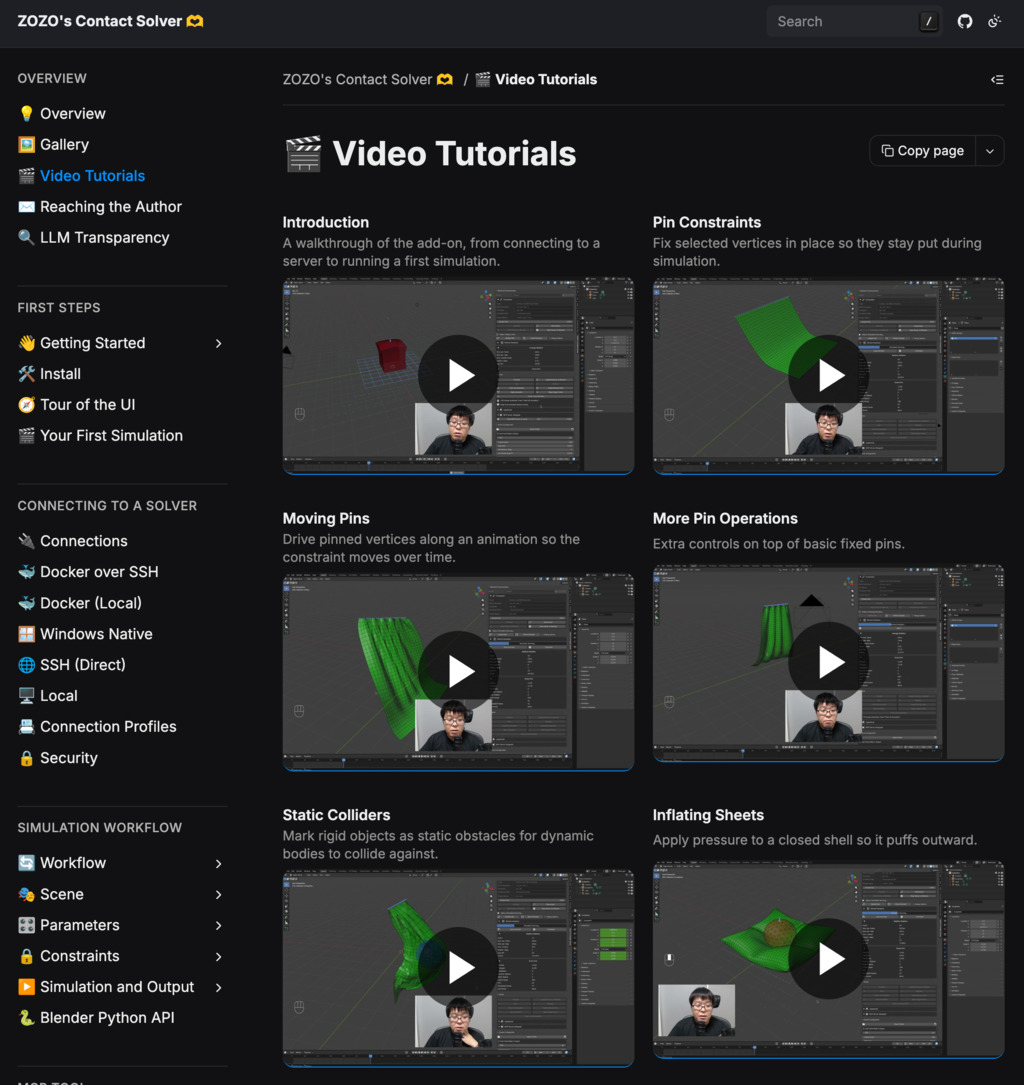The height and width of the screenshot is (1085, 1024).
Task: Click the SSH (Direct) globe icon
Action: pyautogui.click(x=26, y=665)
